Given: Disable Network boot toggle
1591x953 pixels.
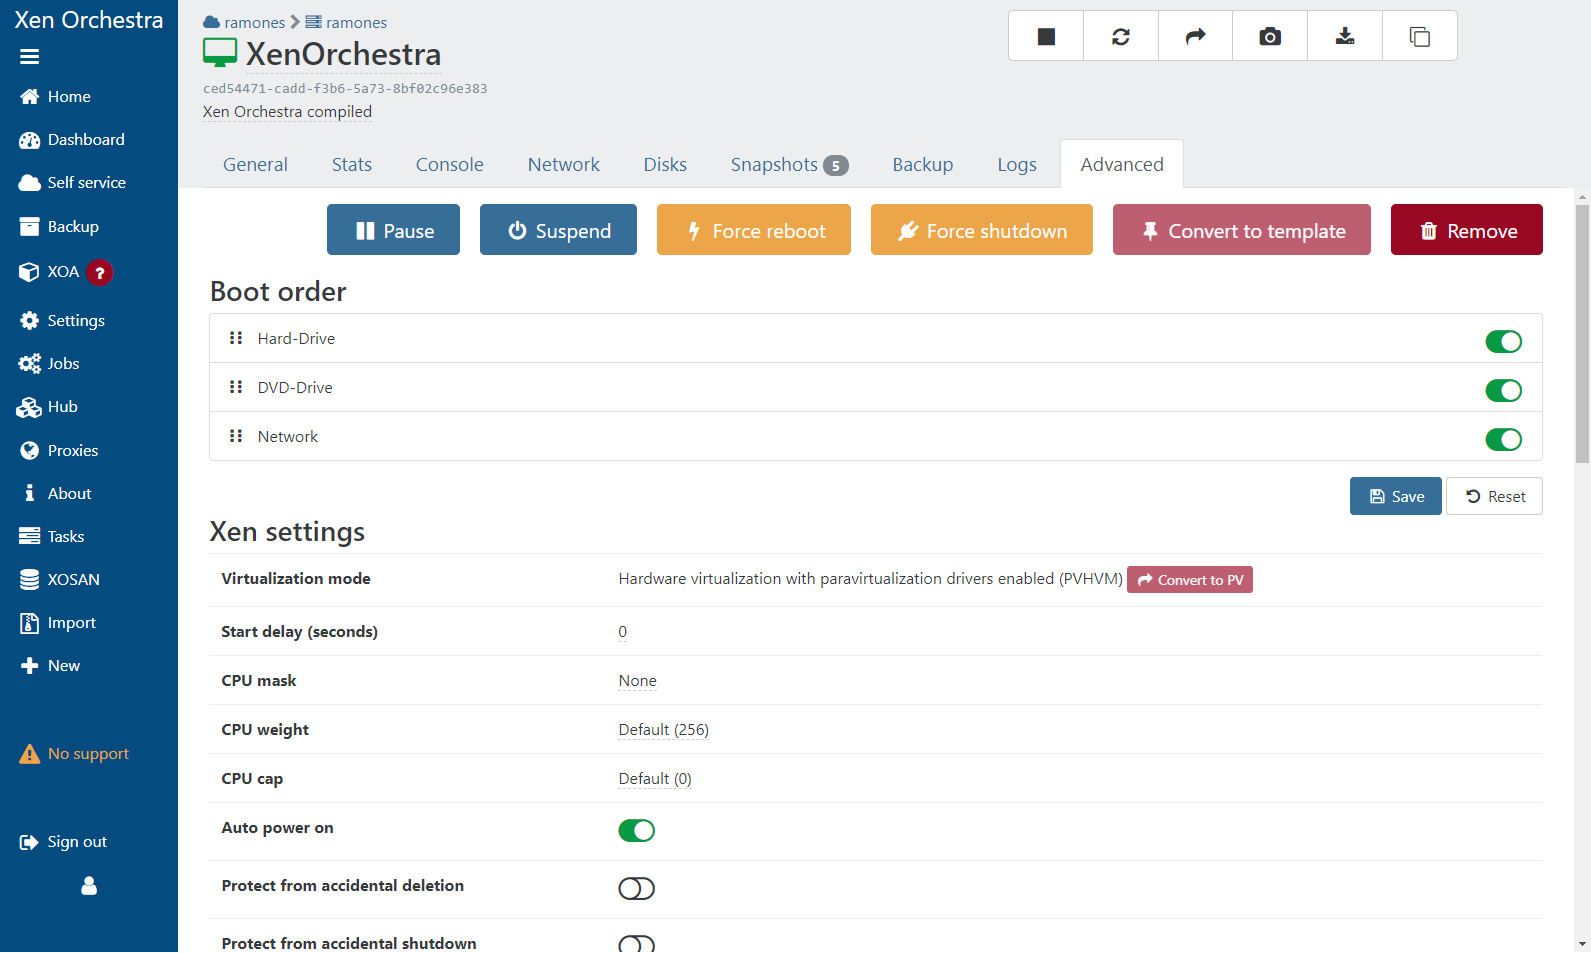Looking at the screenshot, I should coord(1503,440).
